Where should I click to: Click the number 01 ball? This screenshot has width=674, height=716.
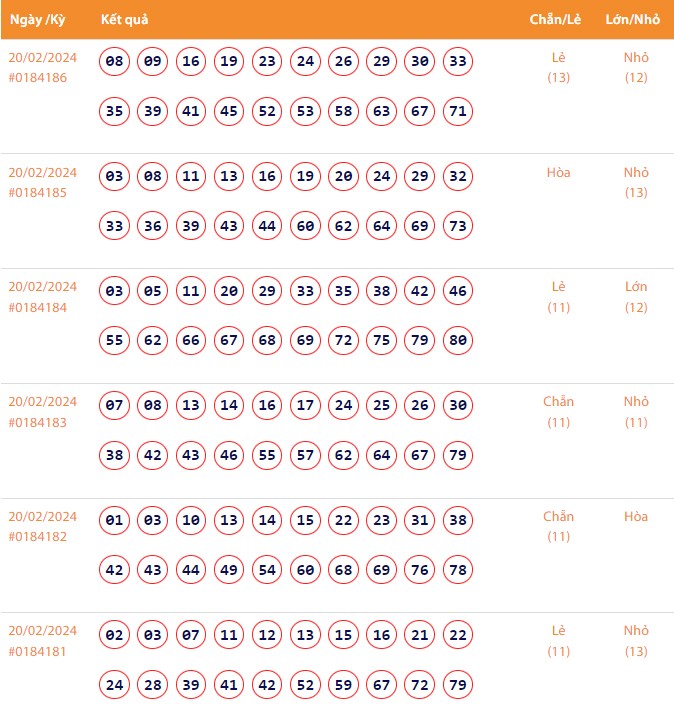tap(115, 521)
